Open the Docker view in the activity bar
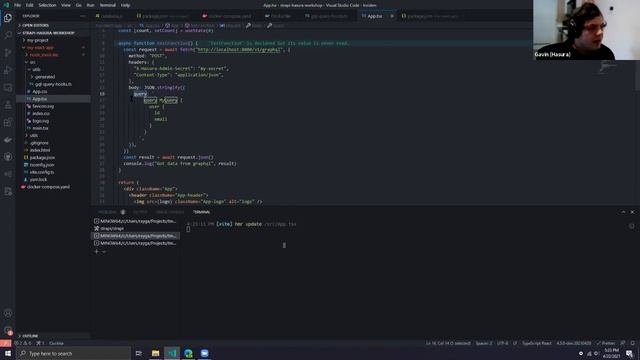640x360 pixels. tap(8, 140)
